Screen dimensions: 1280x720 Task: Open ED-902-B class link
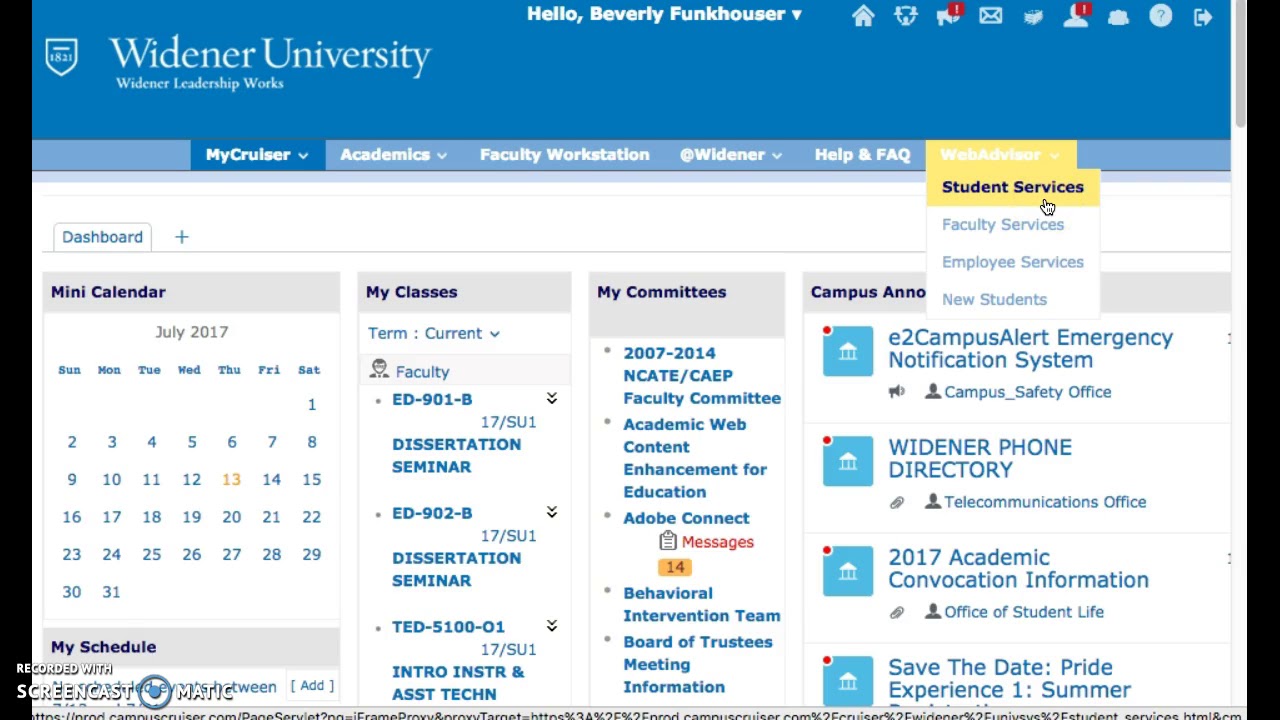(432, 513)
